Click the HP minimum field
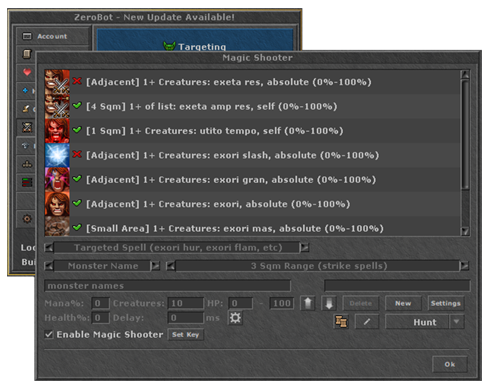The height and width of the screenshot is (390, 490). [240, 303]
